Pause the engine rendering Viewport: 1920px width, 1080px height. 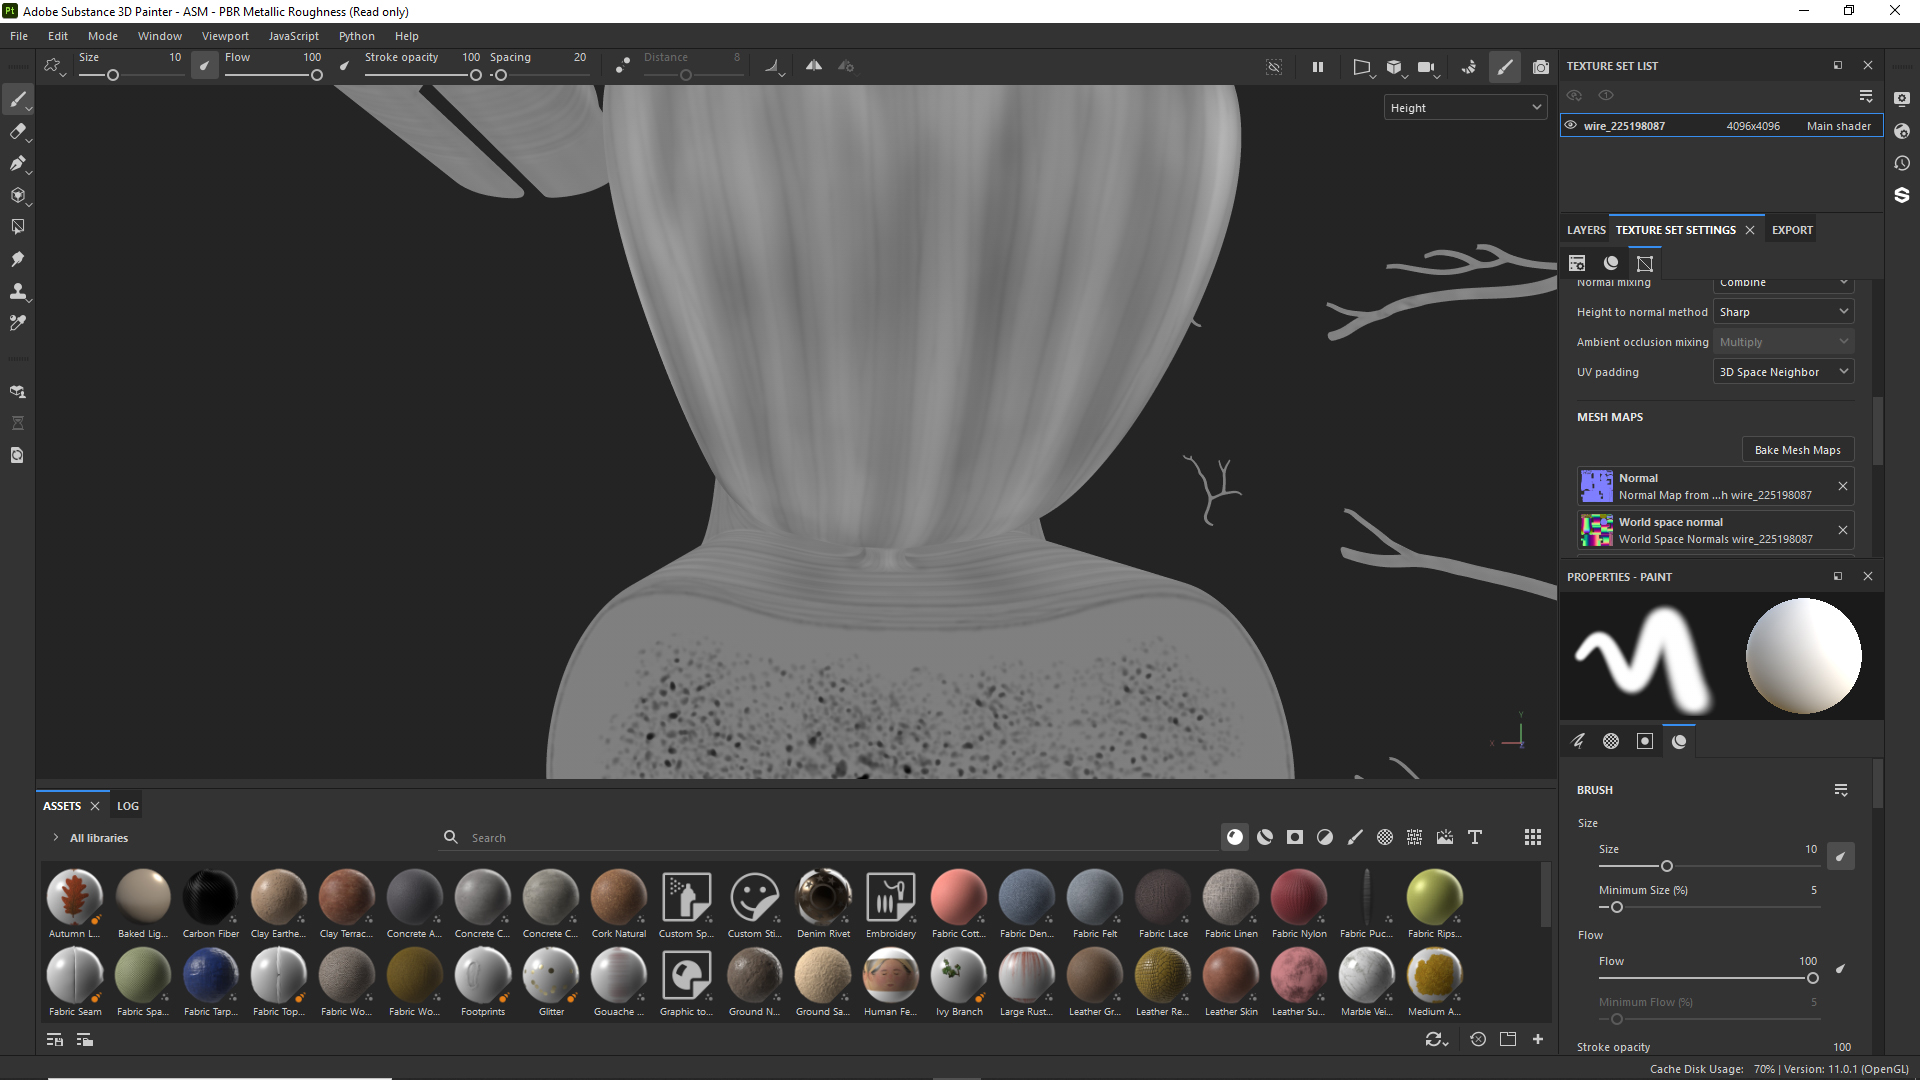1318,67
